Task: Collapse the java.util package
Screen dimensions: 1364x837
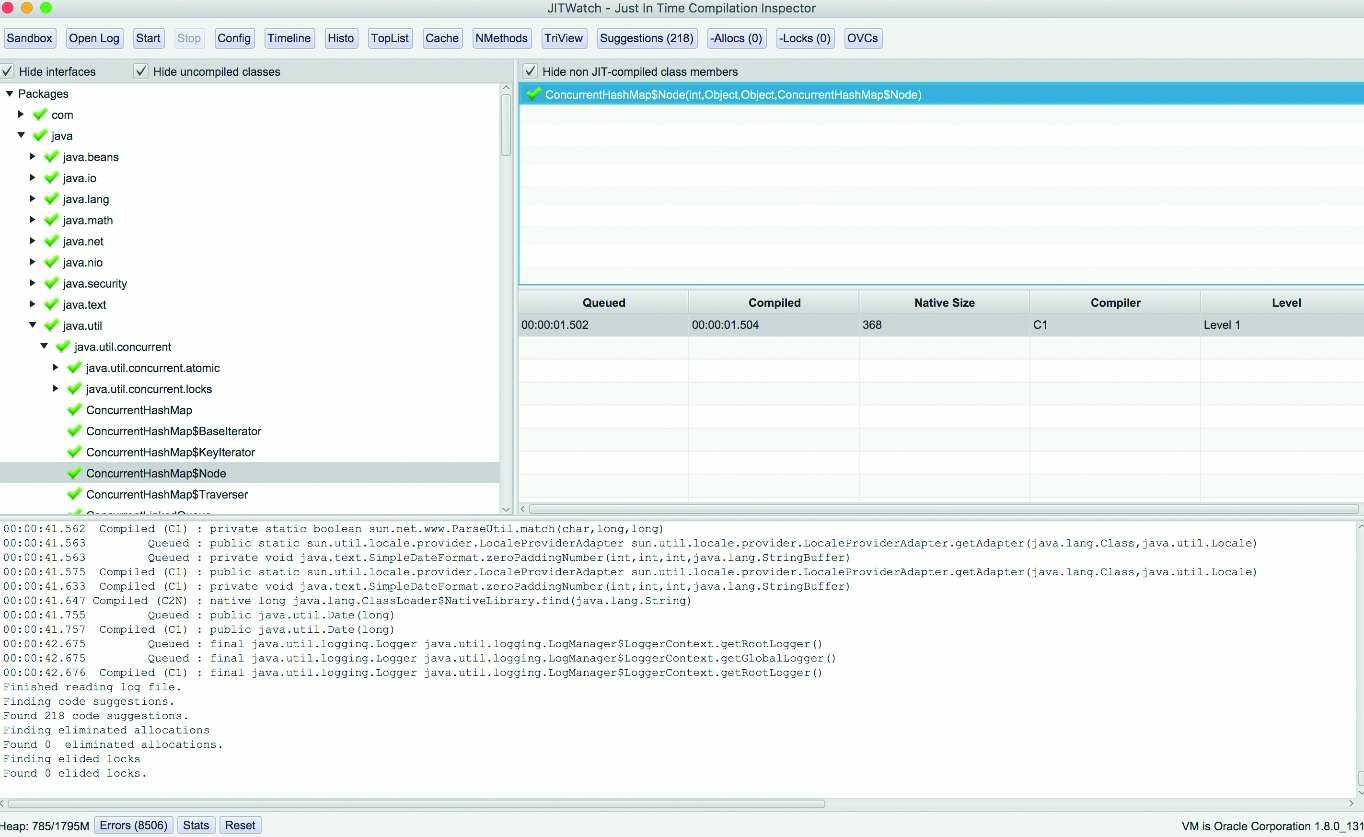Action: 33,325
